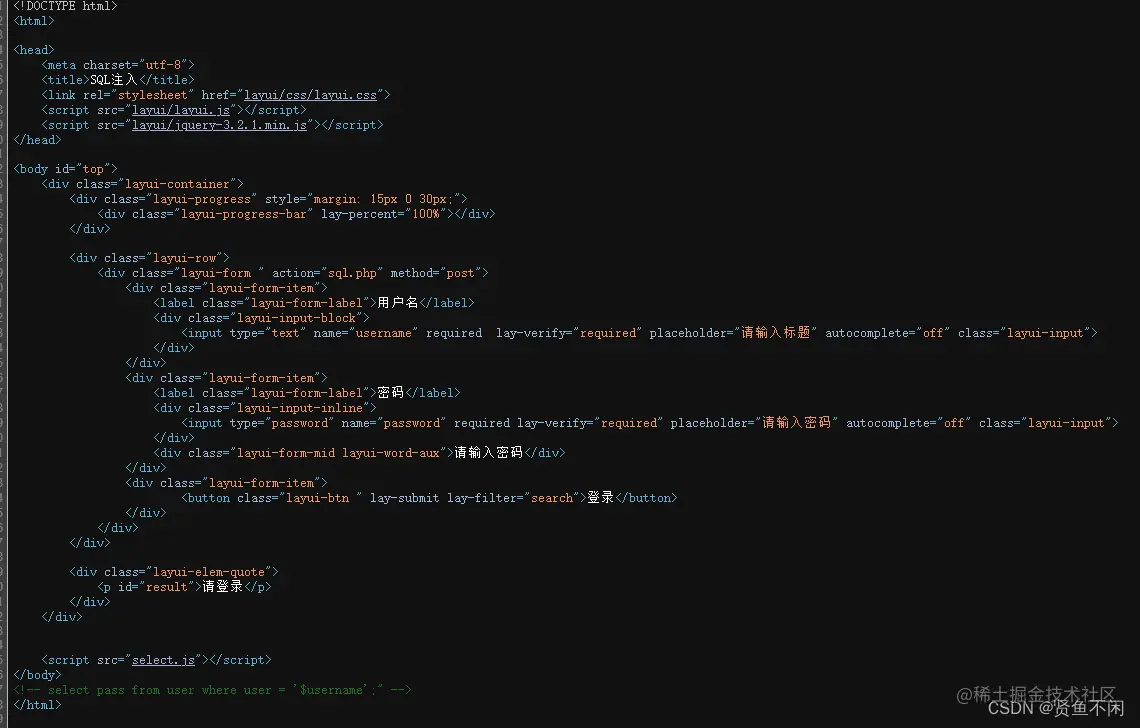This screenshot has height=728, width=1140.
Task: Click the SQL注入 title text
Action: 113,80
